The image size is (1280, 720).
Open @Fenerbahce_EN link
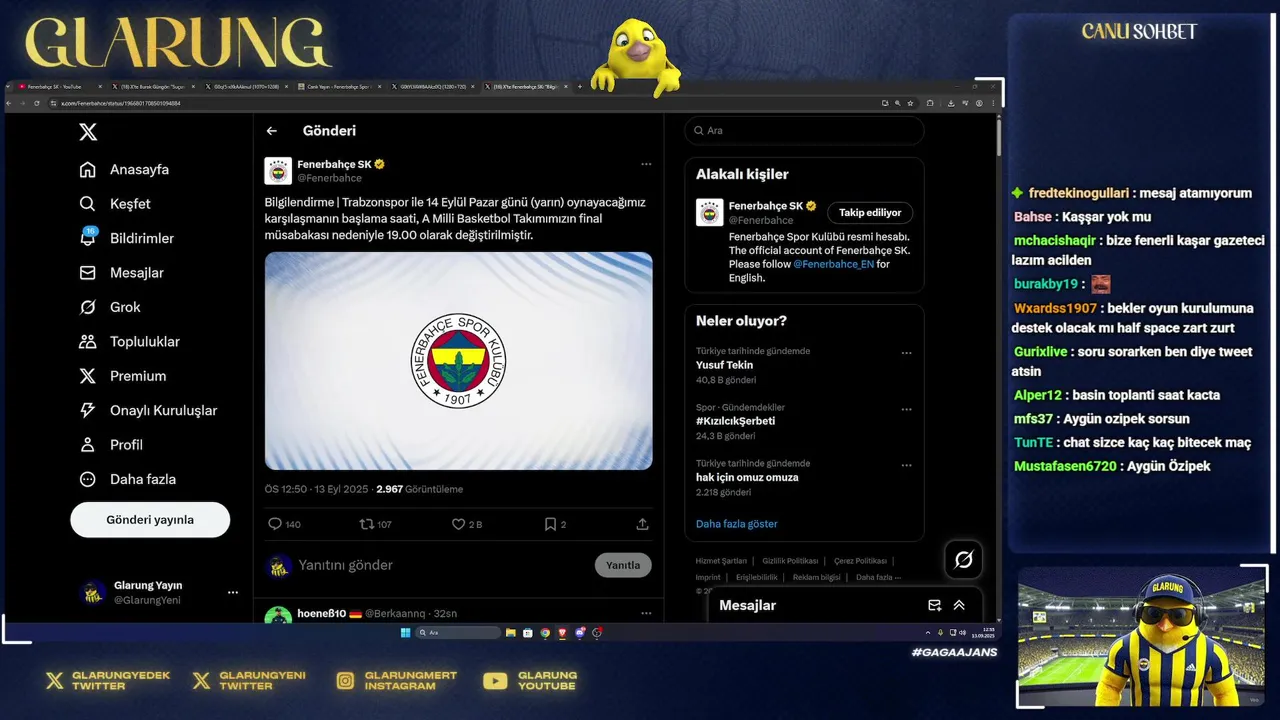pos(834,264)
